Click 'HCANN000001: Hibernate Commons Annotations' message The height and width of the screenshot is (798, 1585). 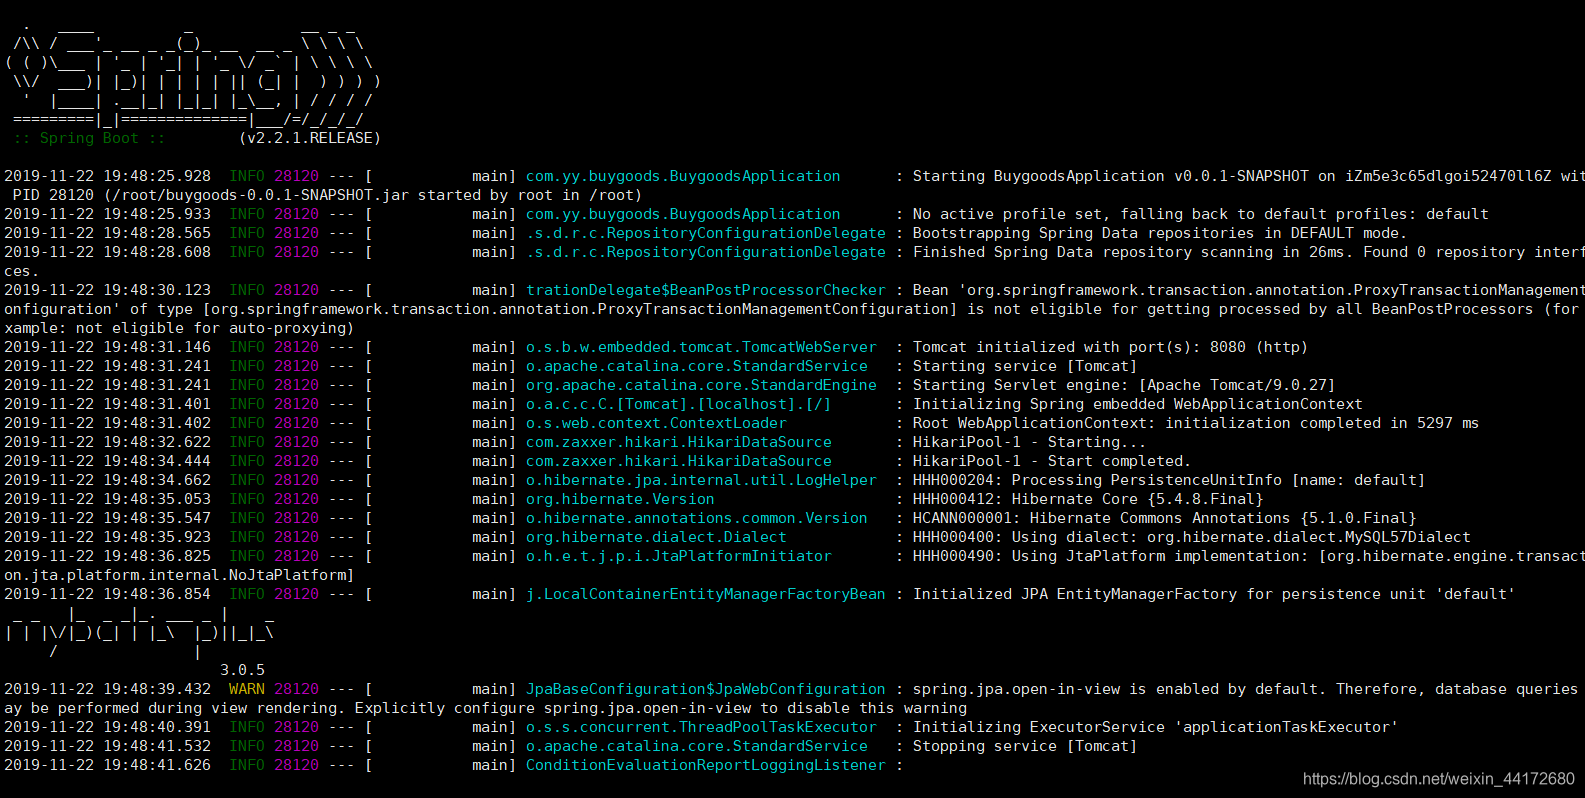pyautogui.click(x=1164, y=518)
